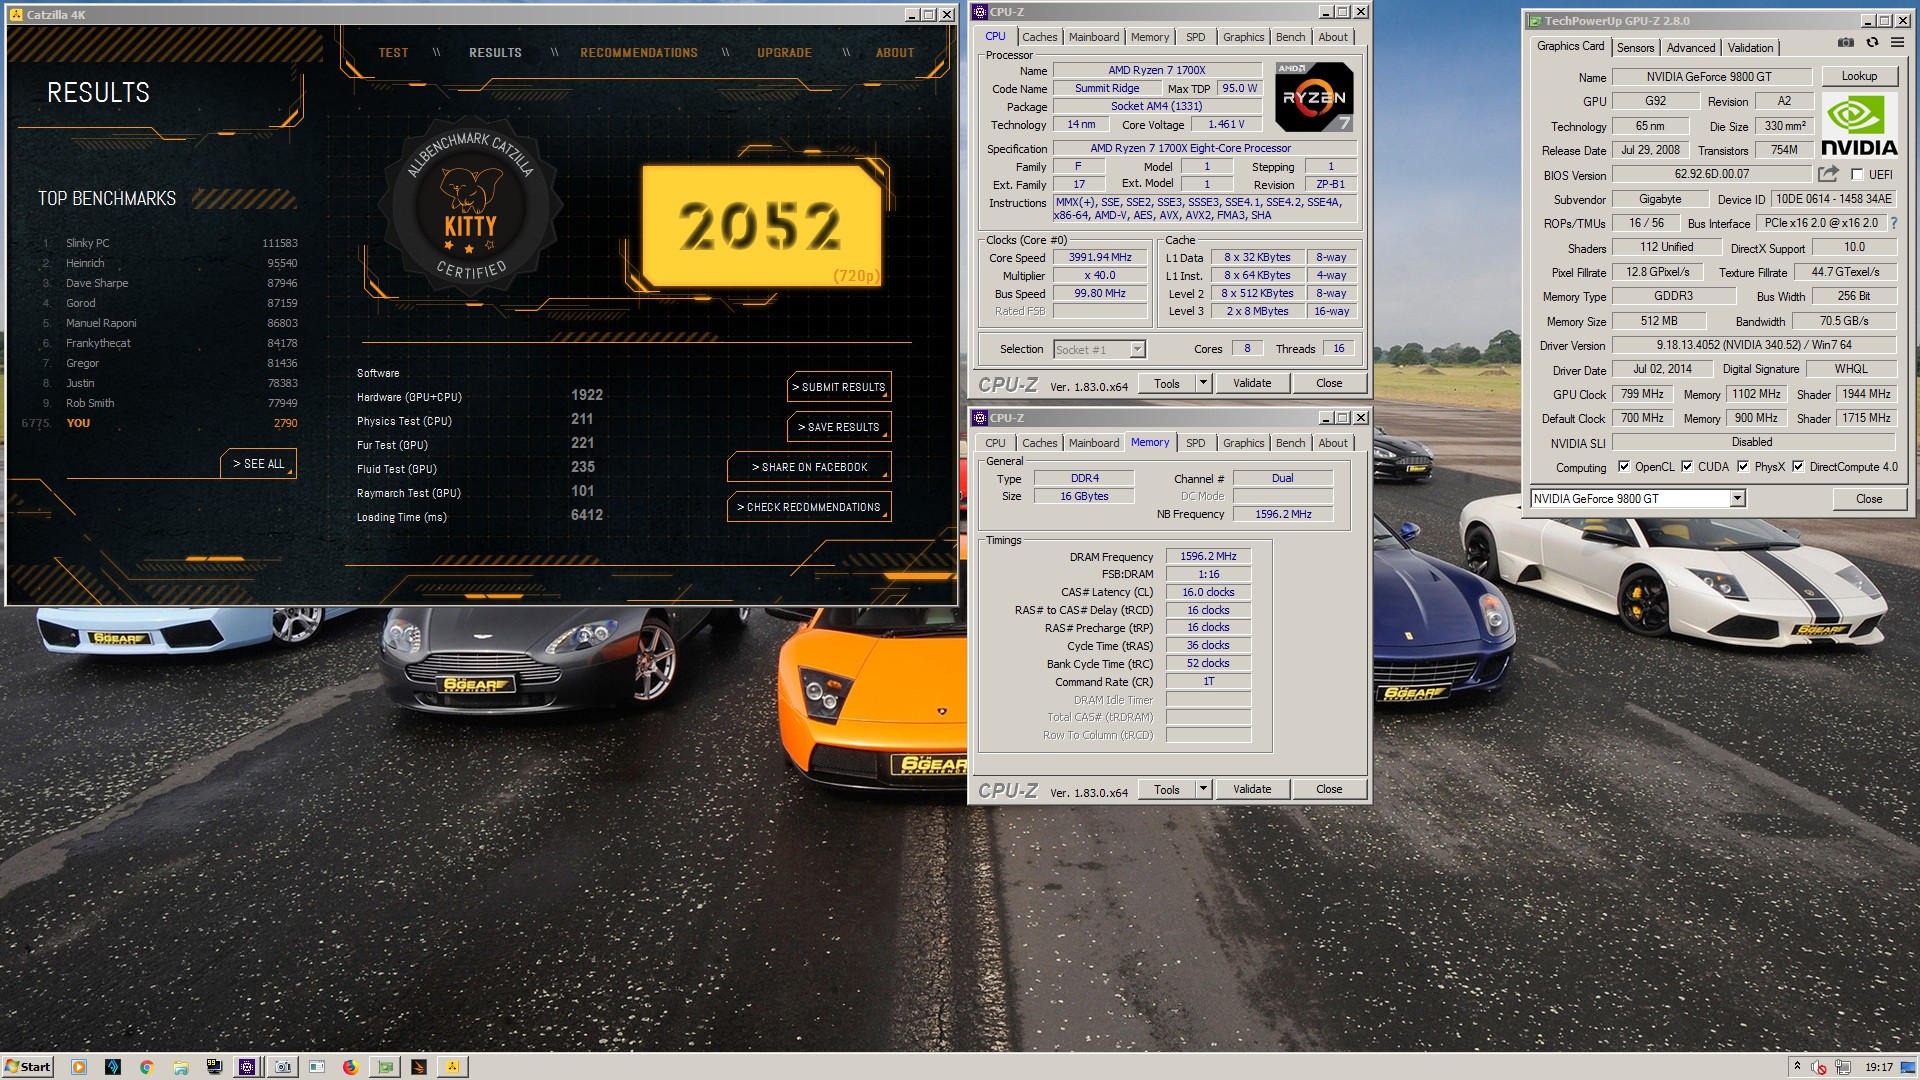The image size is (1920, 1080).
Task: Show hidden tray icons arrow
Action: point(1797,1067)
